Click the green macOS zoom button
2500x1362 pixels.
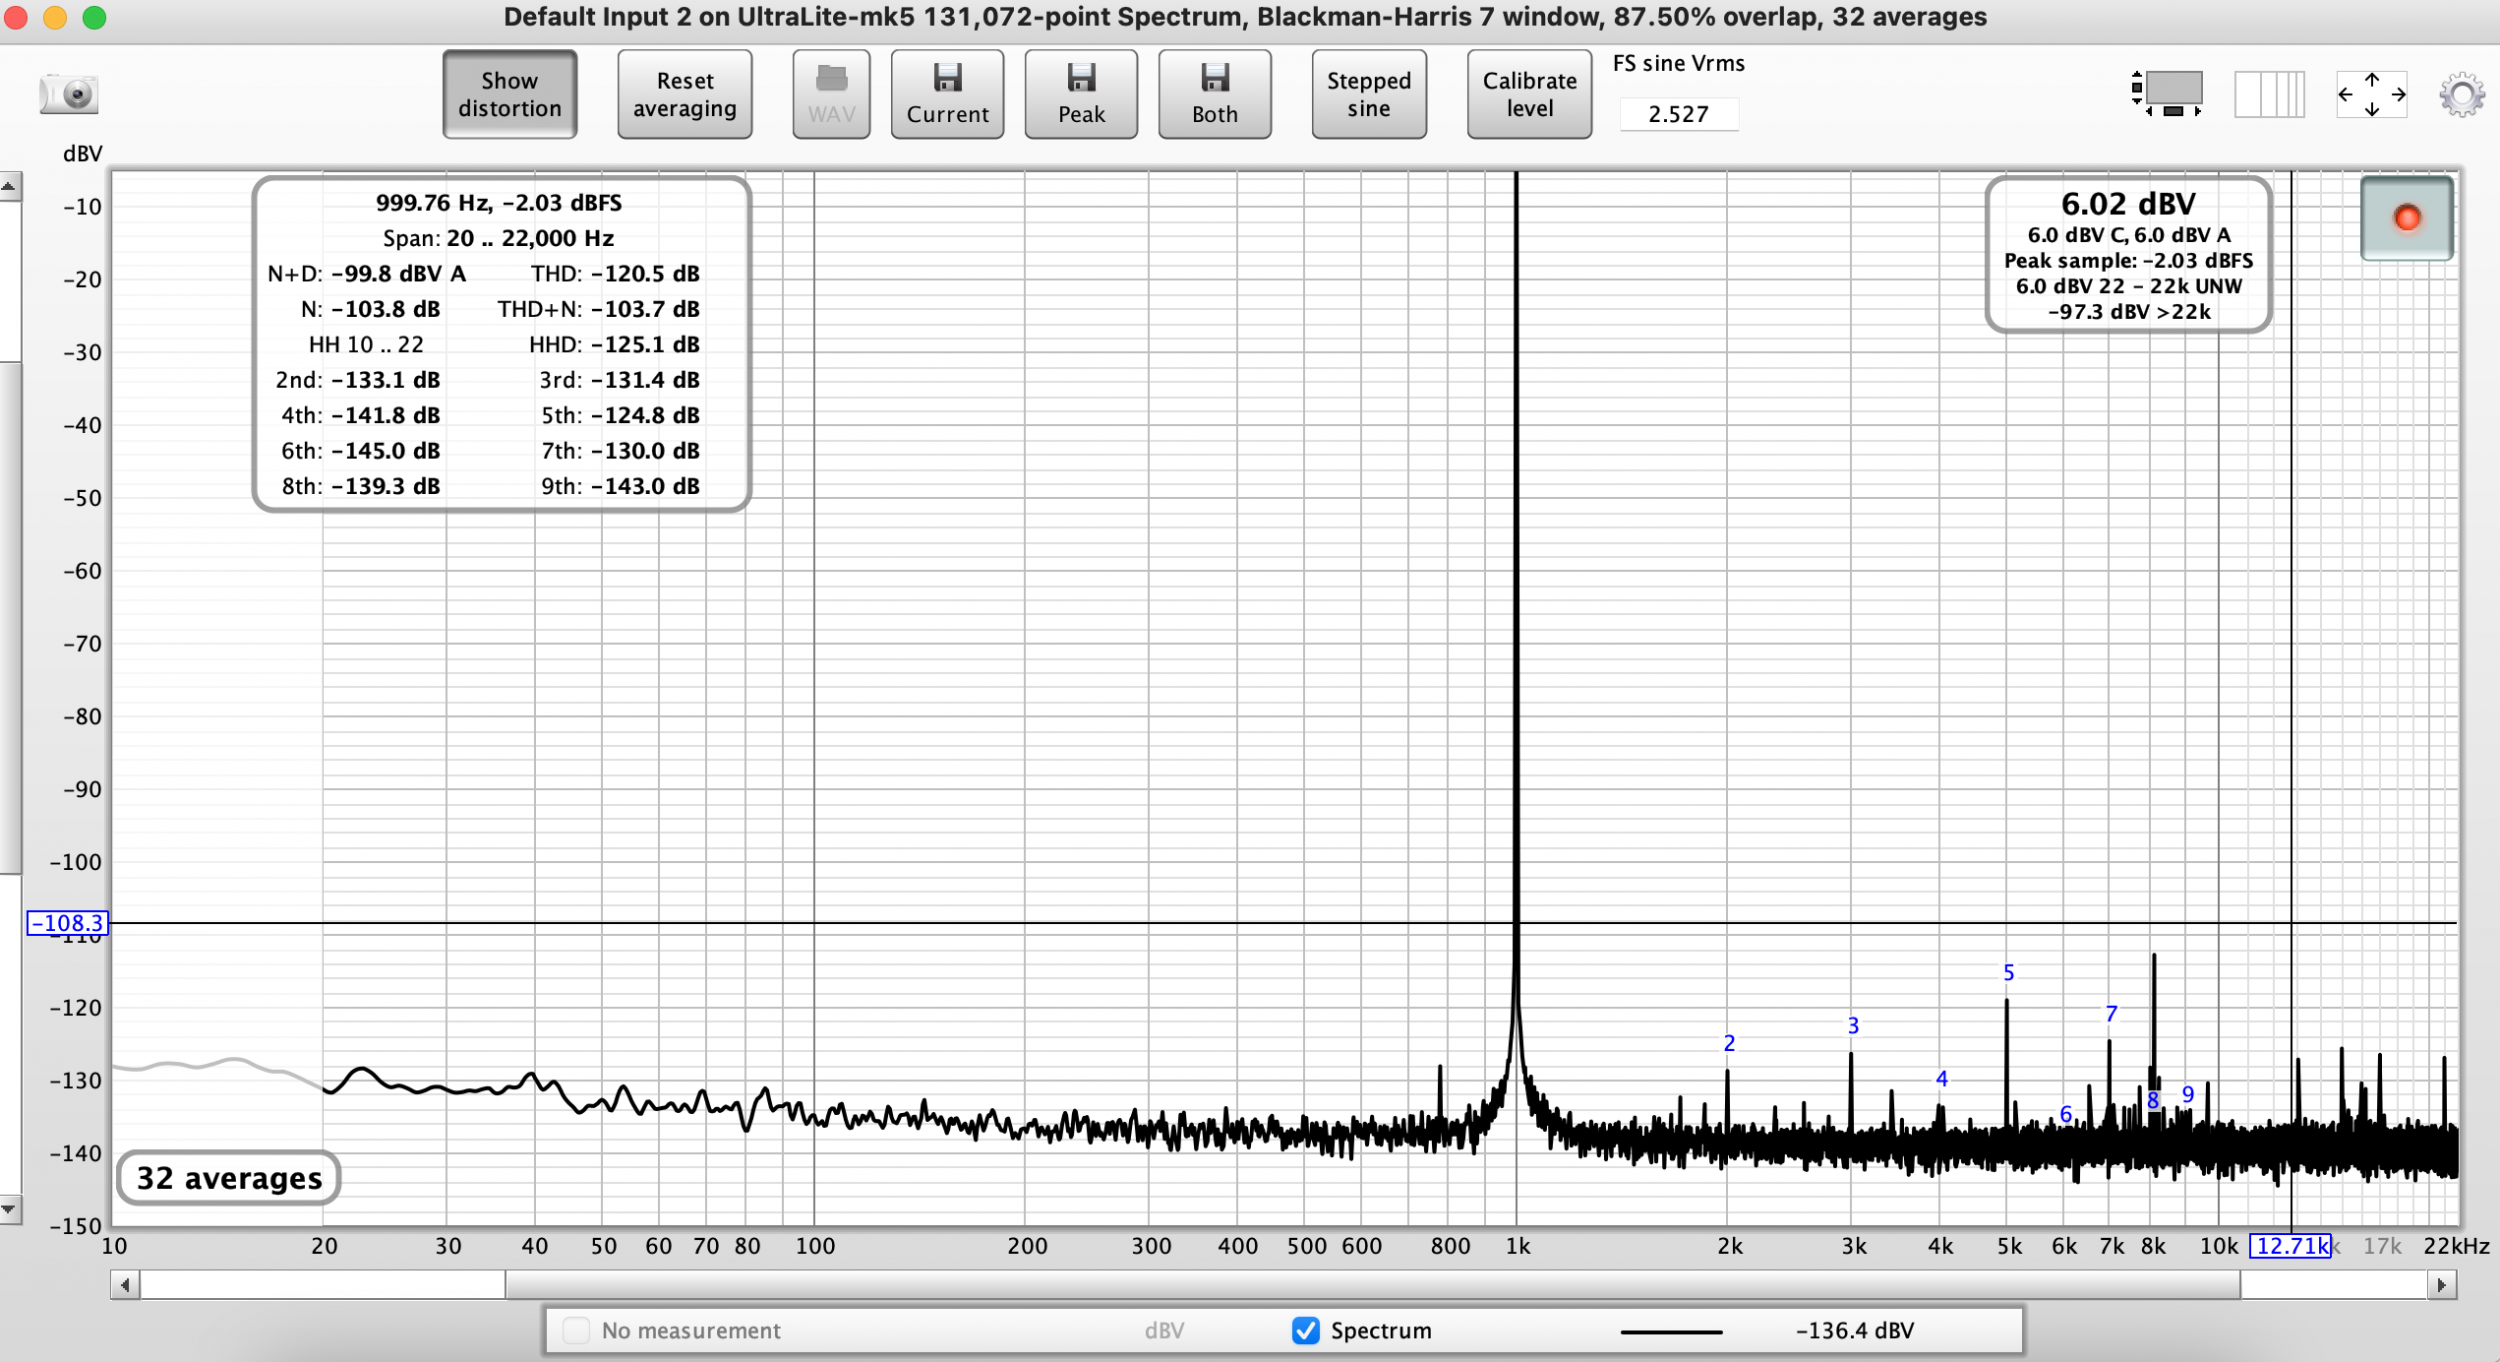[x=94, y=17]
